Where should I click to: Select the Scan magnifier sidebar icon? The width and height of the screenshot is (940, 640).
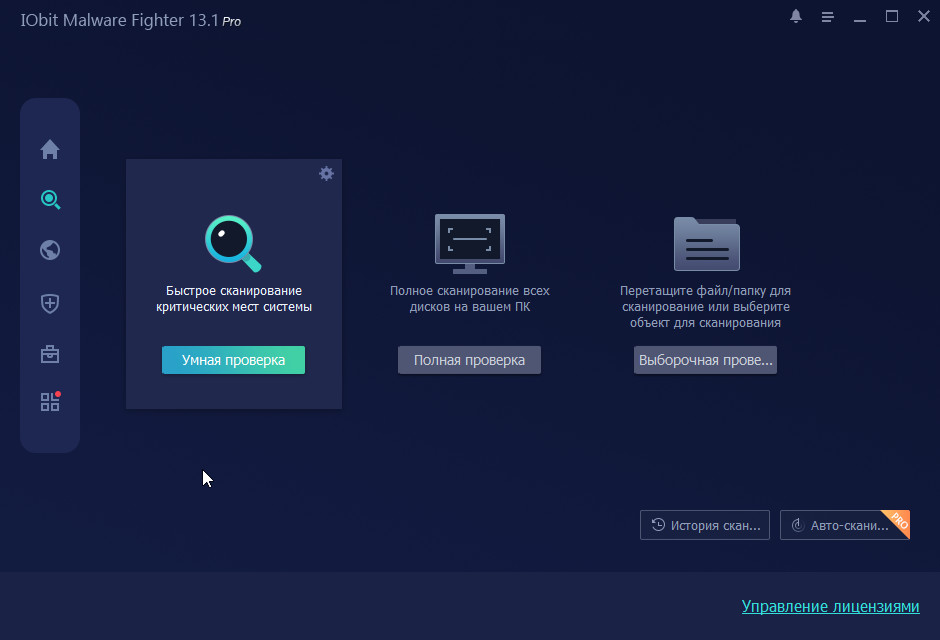[50, 200]
